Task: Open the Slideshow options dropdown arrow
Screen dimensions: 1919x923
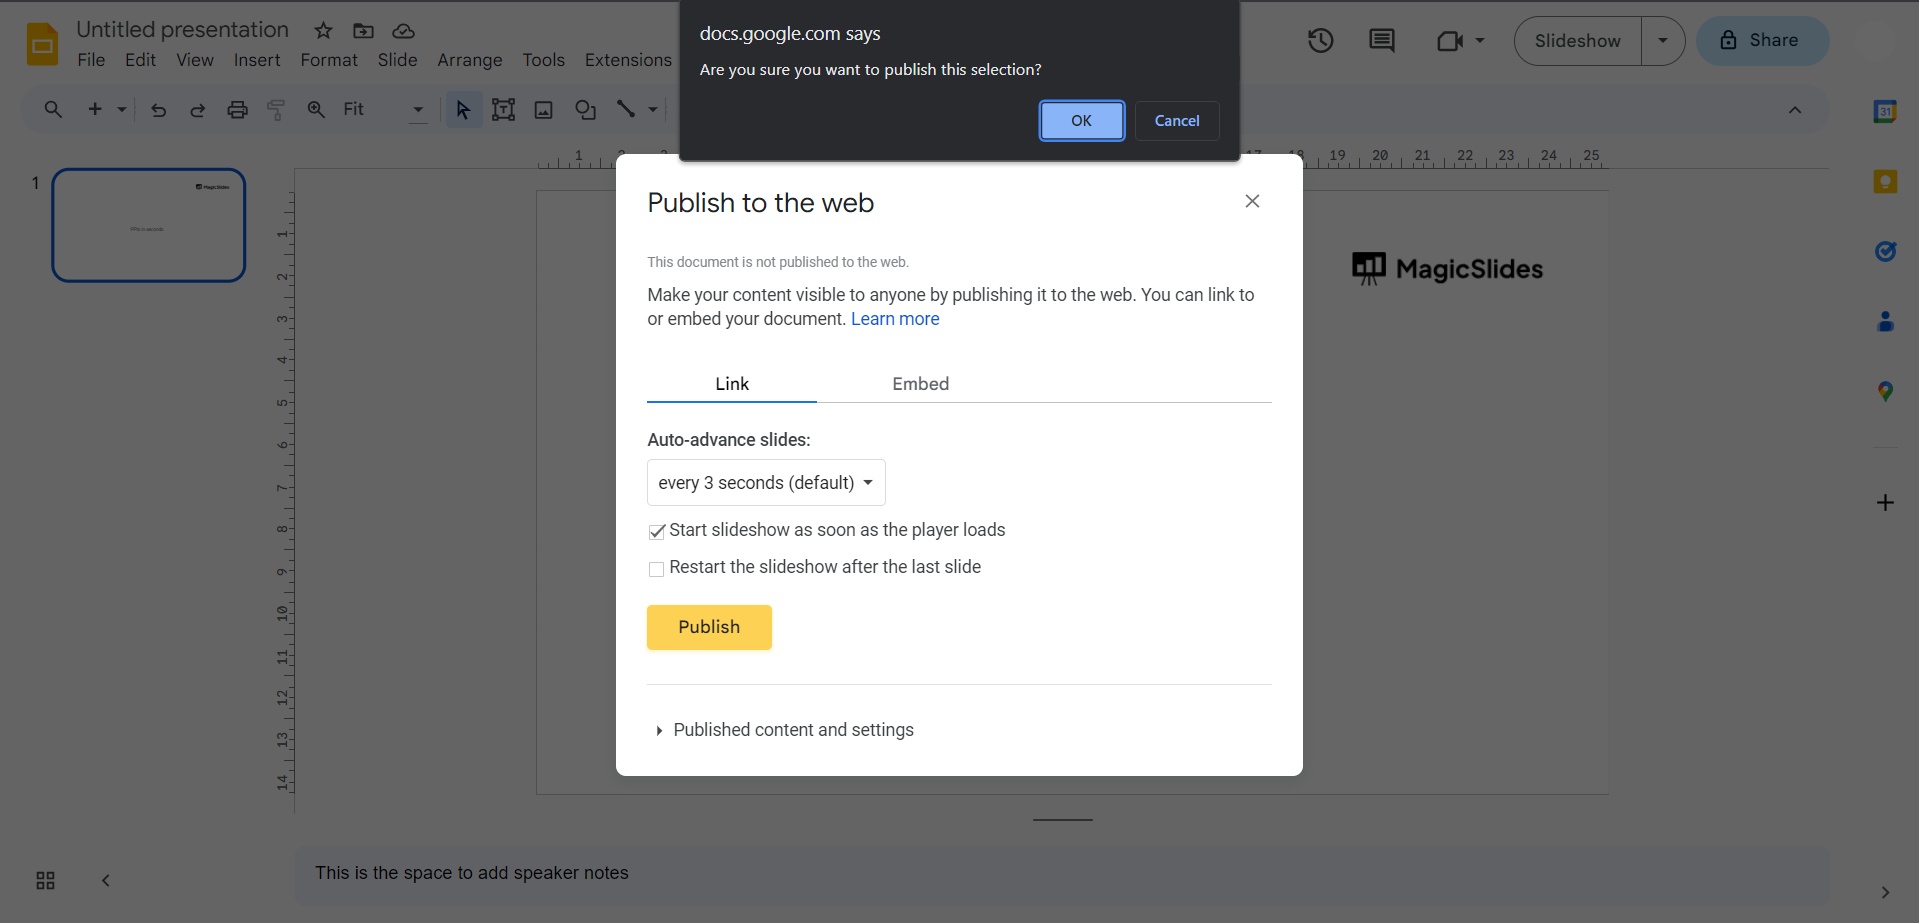Action: point(1662,41)
